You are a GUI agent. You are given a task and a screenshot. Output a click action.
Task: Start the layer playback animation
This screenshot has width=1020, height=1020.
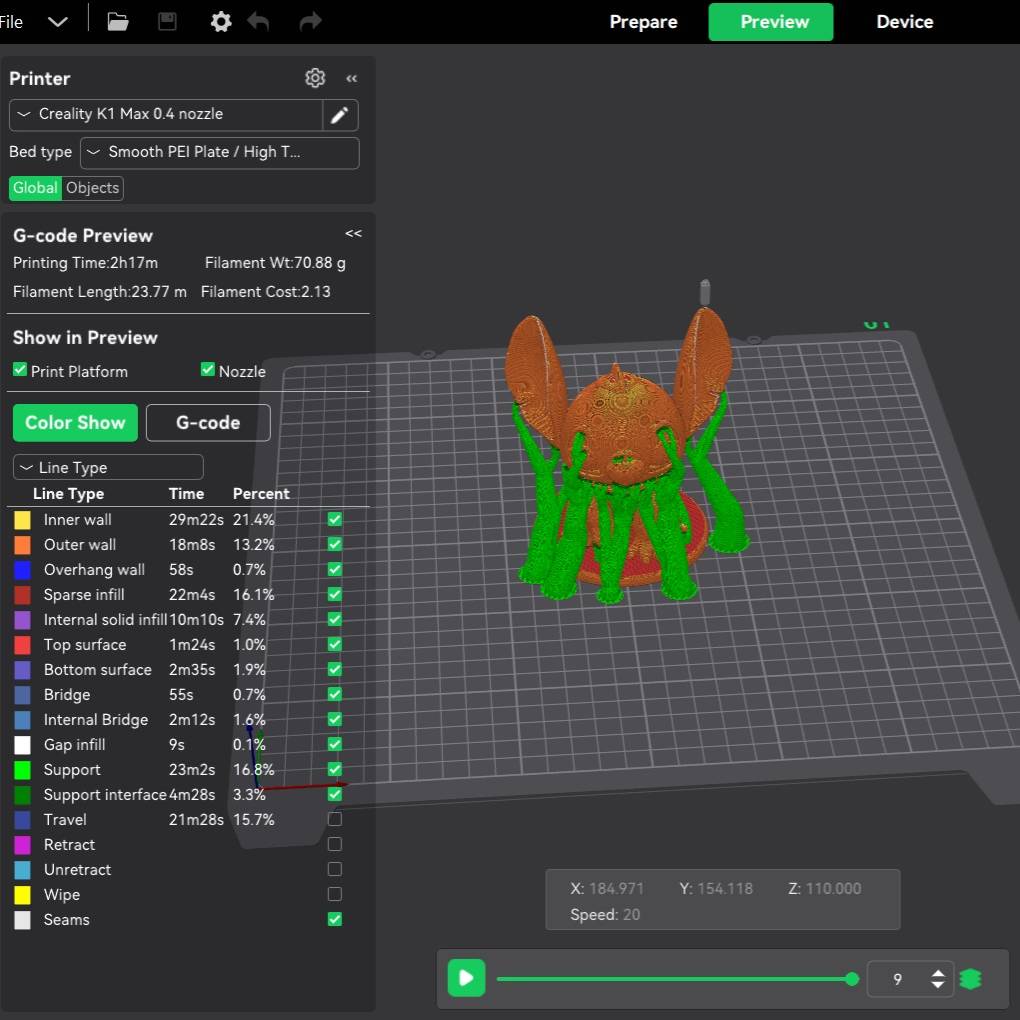point(466,978)
